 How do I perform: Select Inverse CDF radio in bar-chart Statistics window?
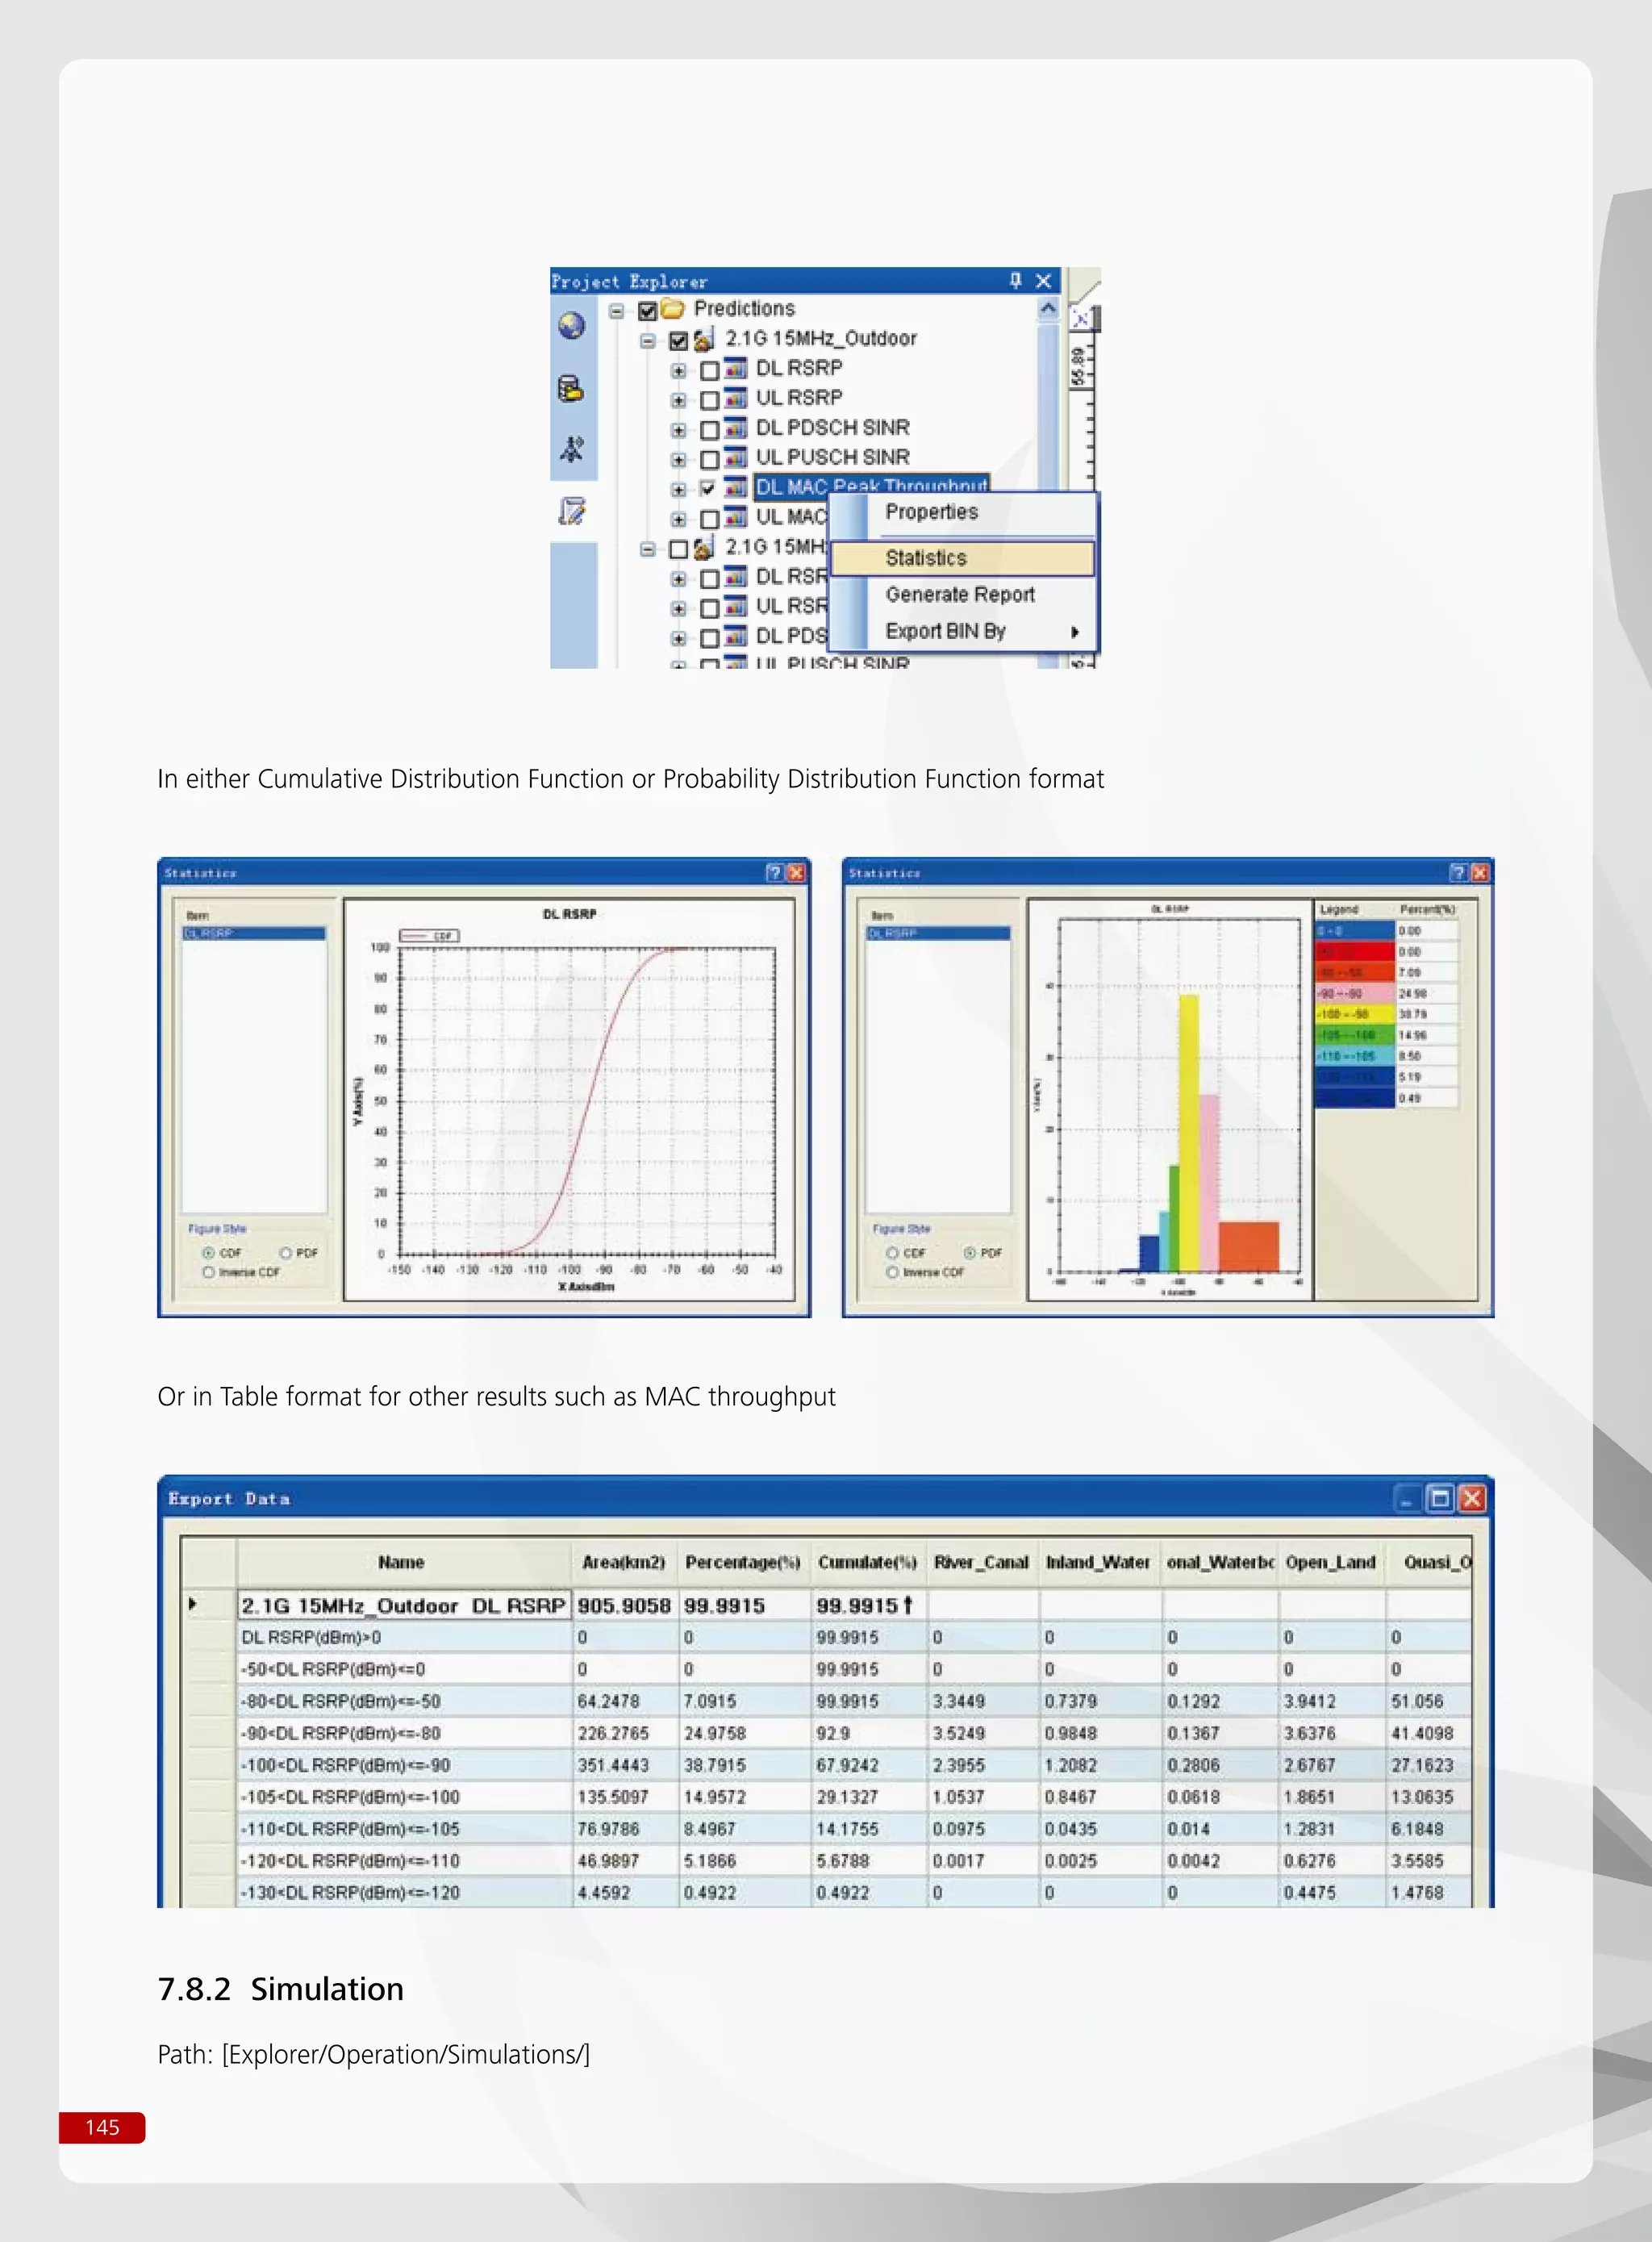892,1272
